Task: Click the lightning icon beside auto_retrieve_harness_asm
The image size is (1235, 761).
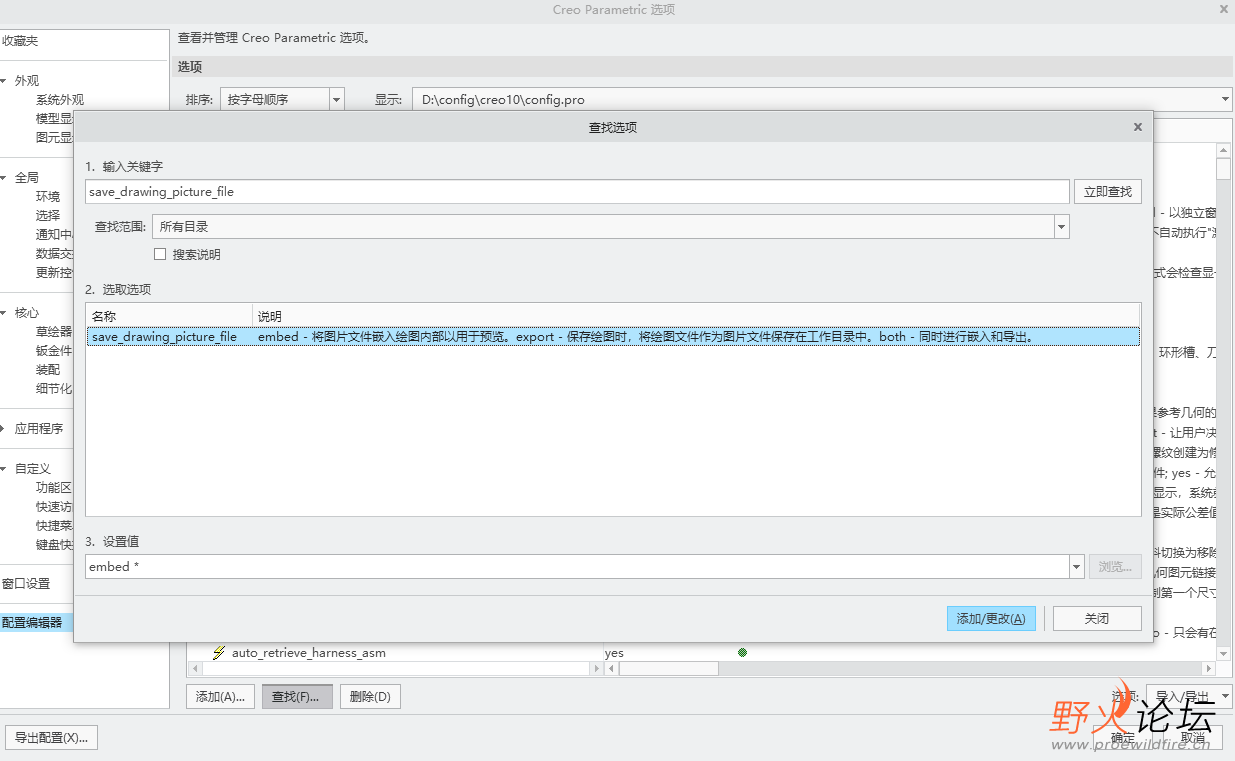Action: (218, 653)
